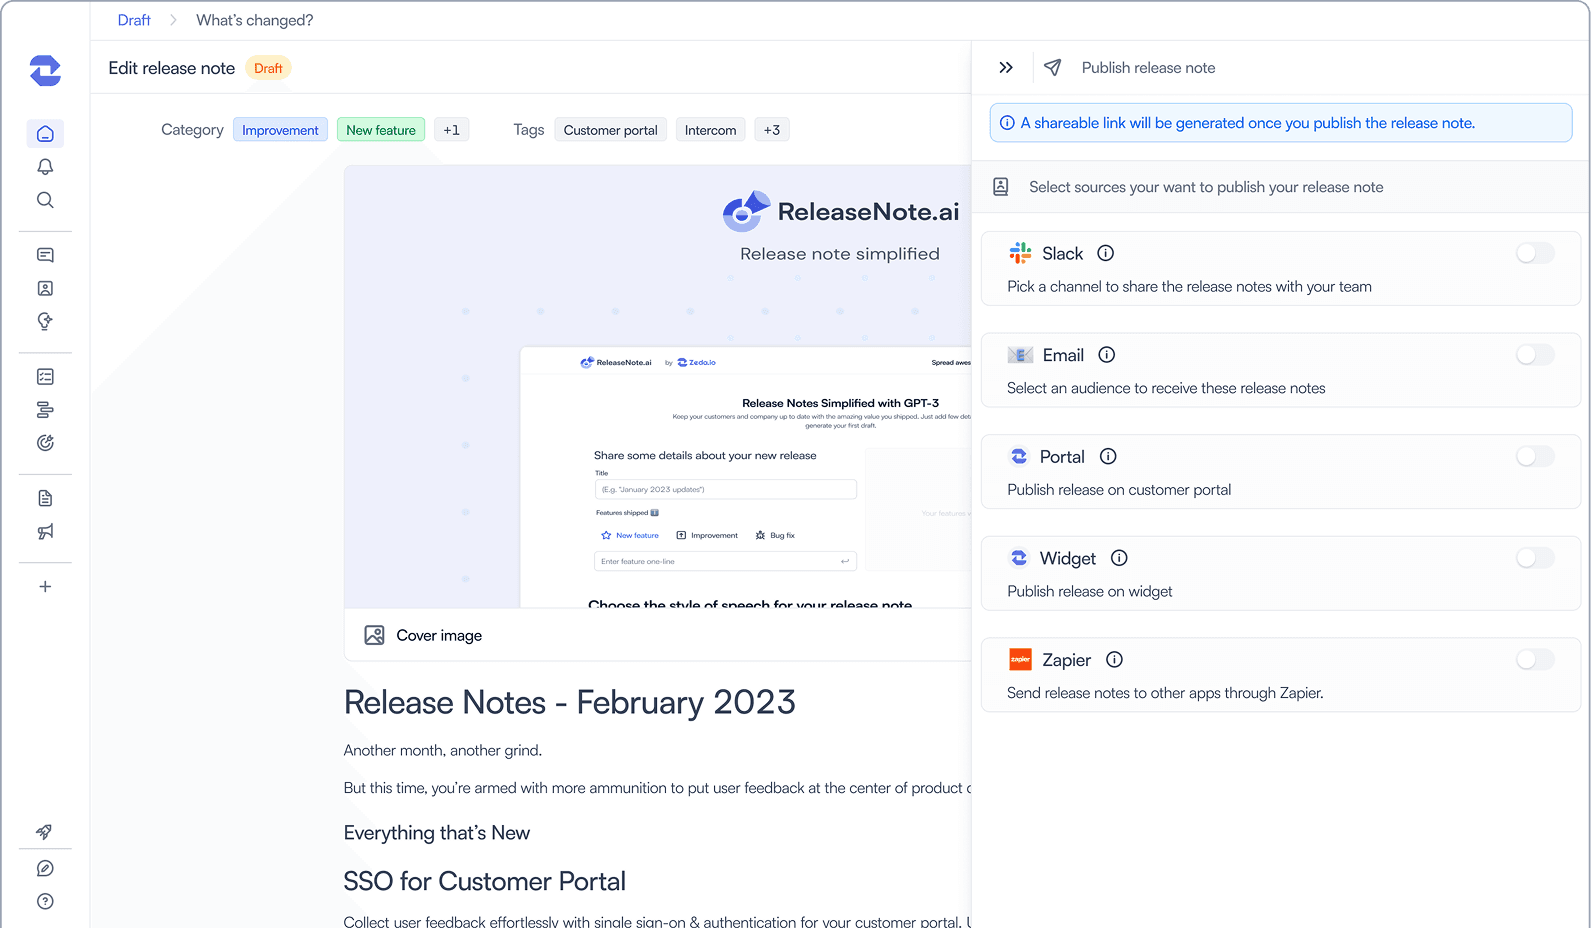Click the Zapier logo icon
Image resolution: width=1591 pixels, height=928 pixels.
tap(1020, 660)
